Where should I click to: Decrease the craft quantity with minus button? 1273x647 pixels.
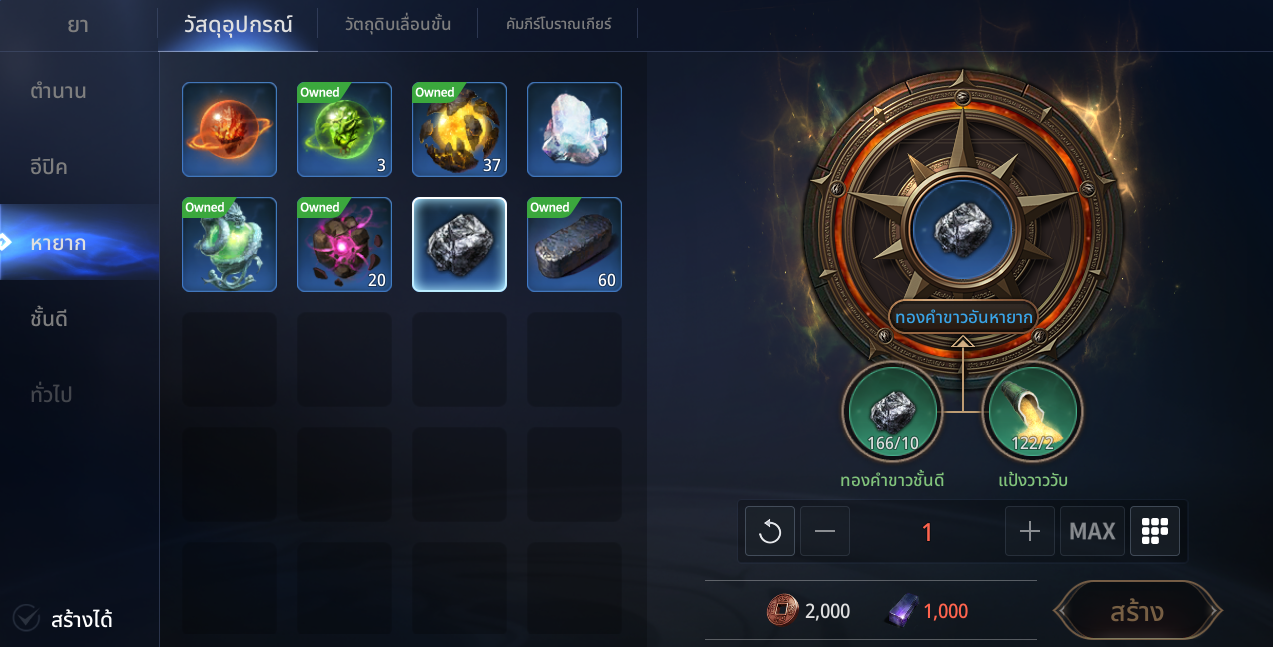[x=825, y=531]
